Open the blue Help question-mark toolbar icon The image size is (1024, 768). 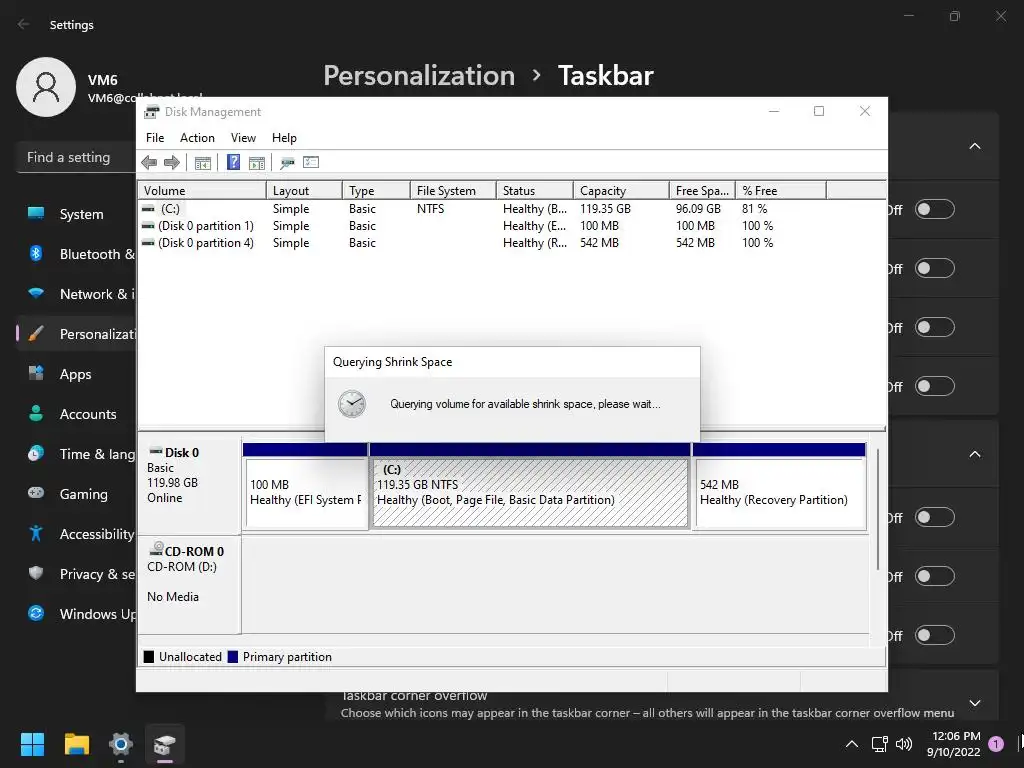(x=233, y=163)
